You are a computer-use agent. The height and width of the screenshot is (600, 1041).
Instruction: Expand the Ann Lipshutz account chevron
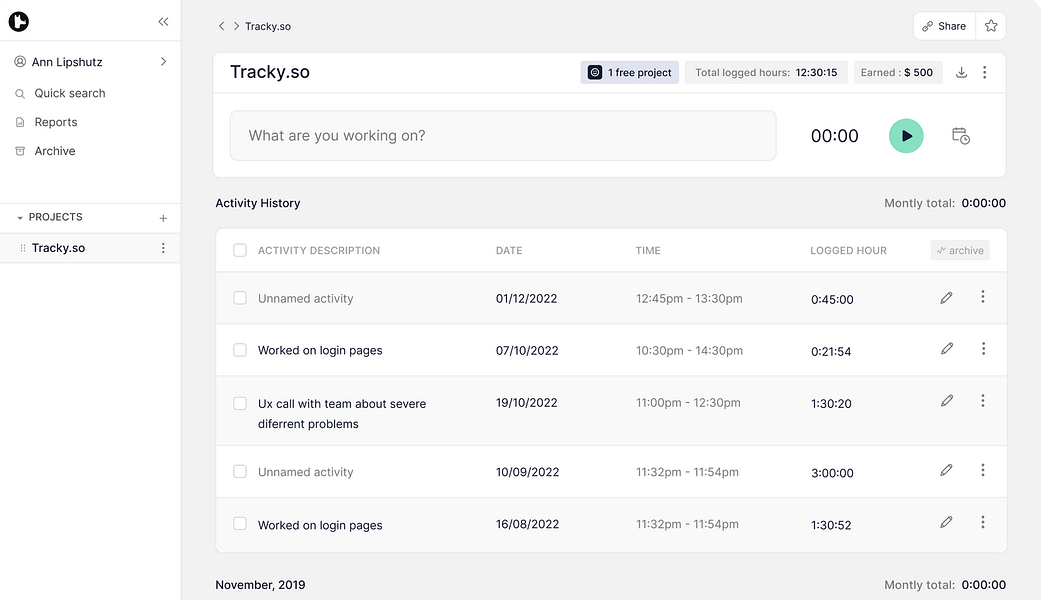point(163,62)
